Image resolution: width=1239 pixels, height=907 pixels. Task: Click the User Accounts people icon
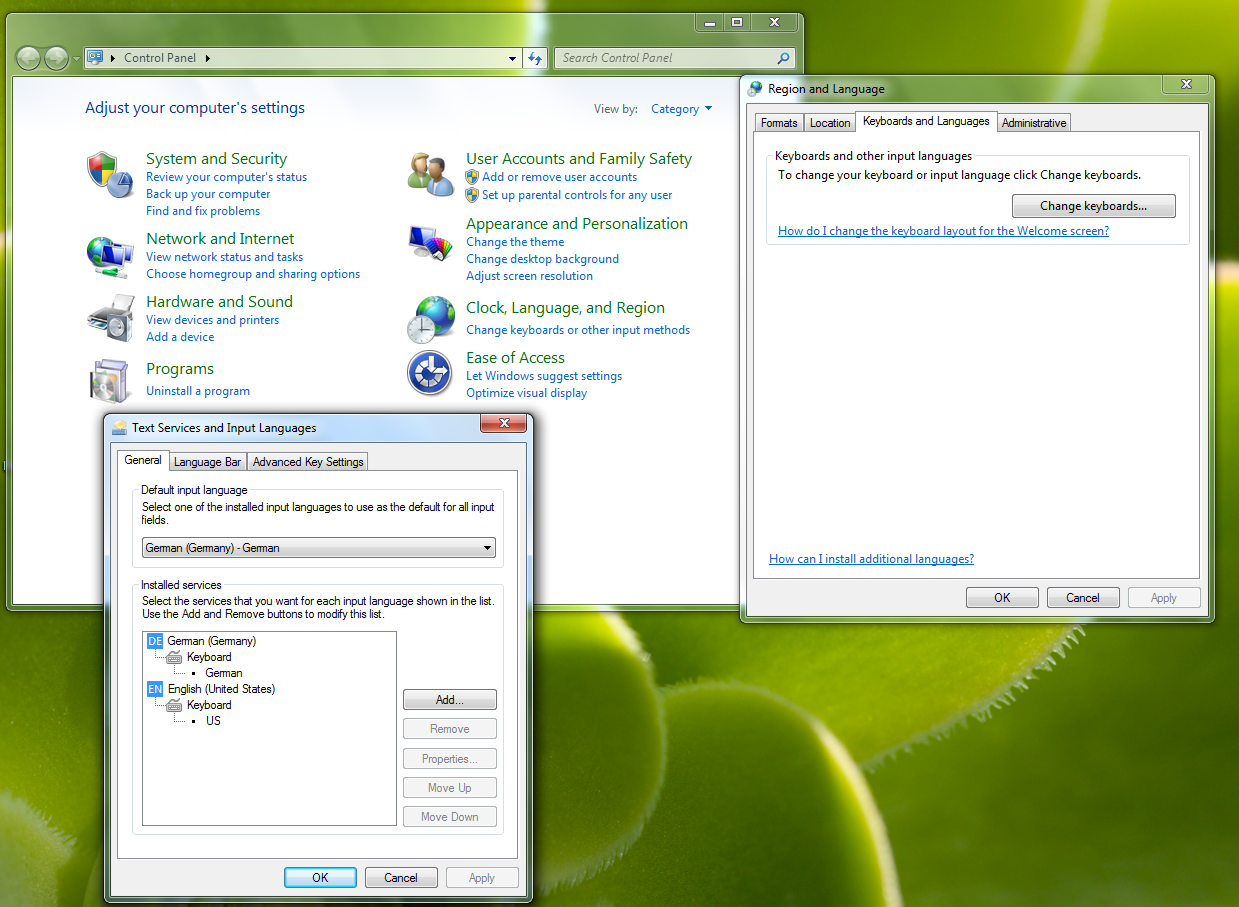point(431,174)
